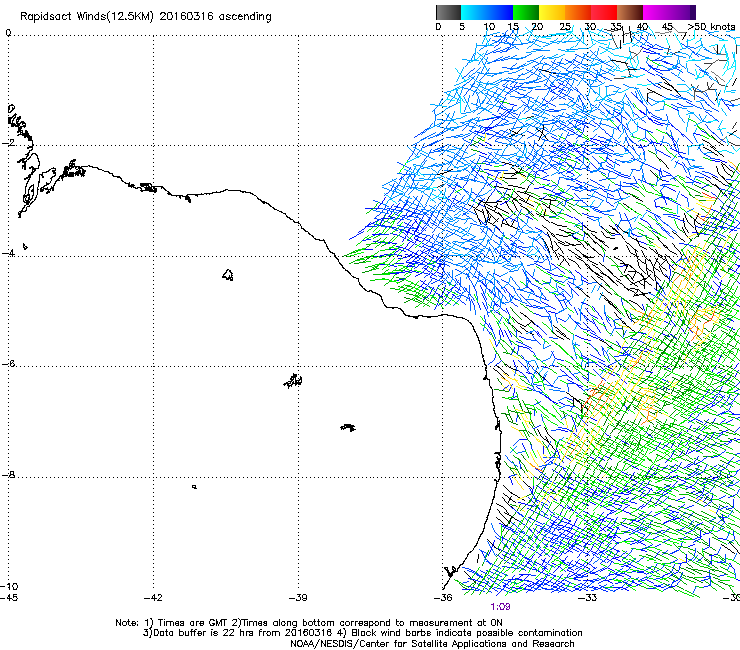Click the '-4' latitude axis label
The width and height of the screenshot is (740, 650).
(8, 253)
